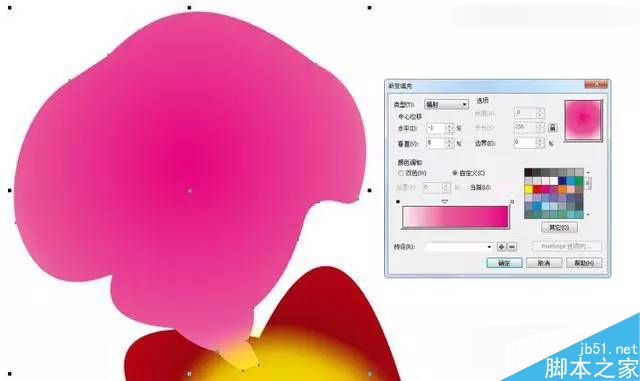This screenshot has height=381, width=640.
Task: Click the edge pad spinner arrows
Action: (x=540, y=143)
